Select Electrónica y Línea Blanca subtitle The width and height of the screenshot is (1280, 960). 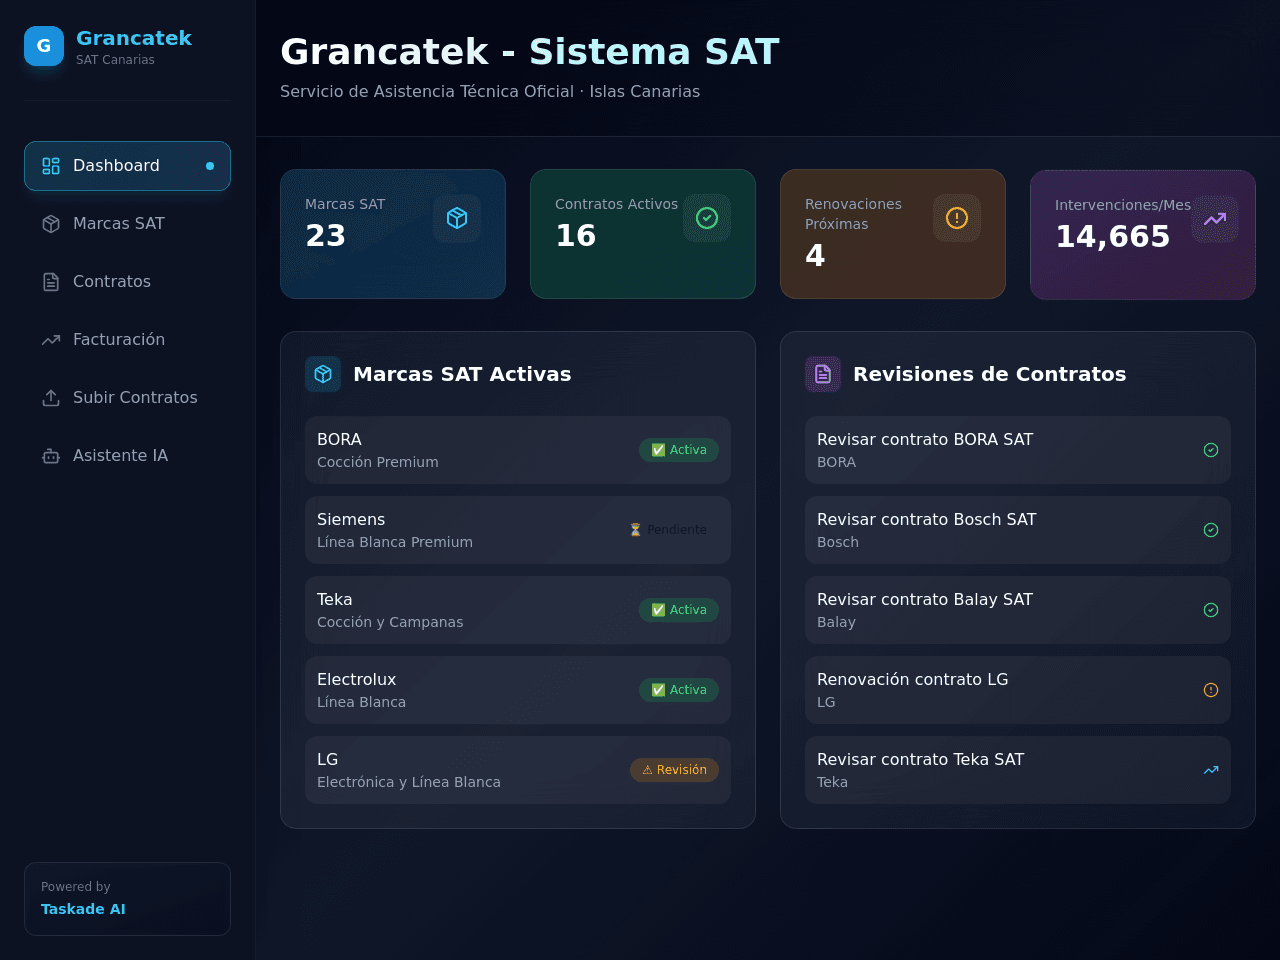click(x=409, y=782)
